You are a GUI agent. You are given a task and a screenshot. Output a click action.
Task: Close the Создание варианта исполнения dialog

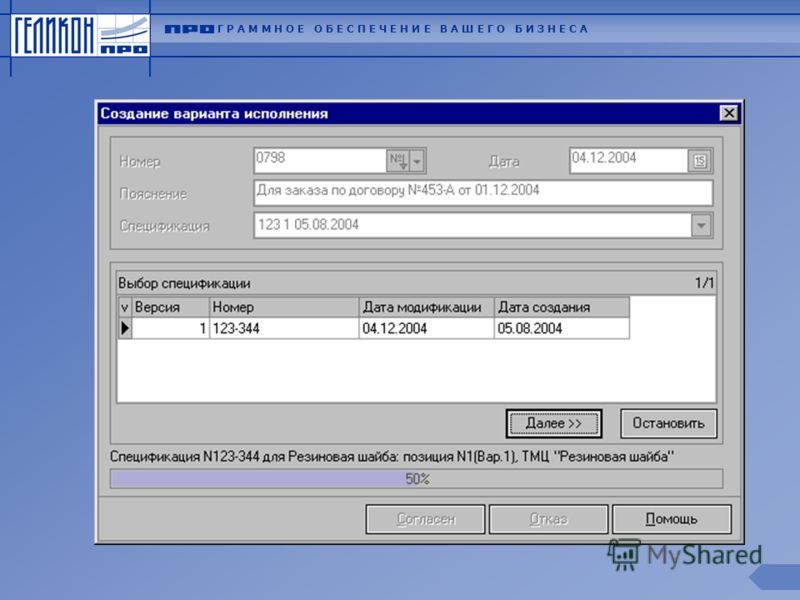coord(729,113)
